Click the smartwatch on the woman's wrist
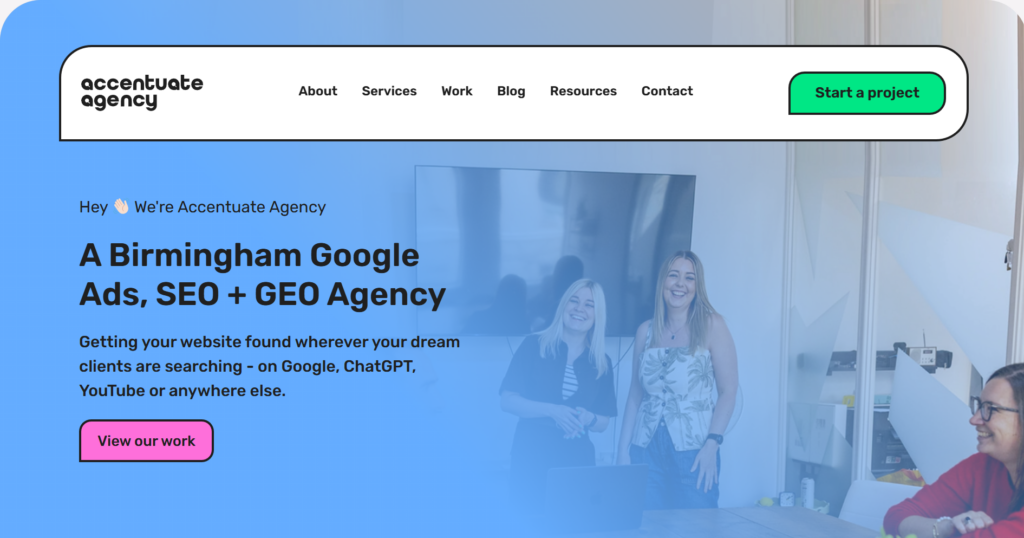This screenshot has height=538, width=1024. click(715, 439)
